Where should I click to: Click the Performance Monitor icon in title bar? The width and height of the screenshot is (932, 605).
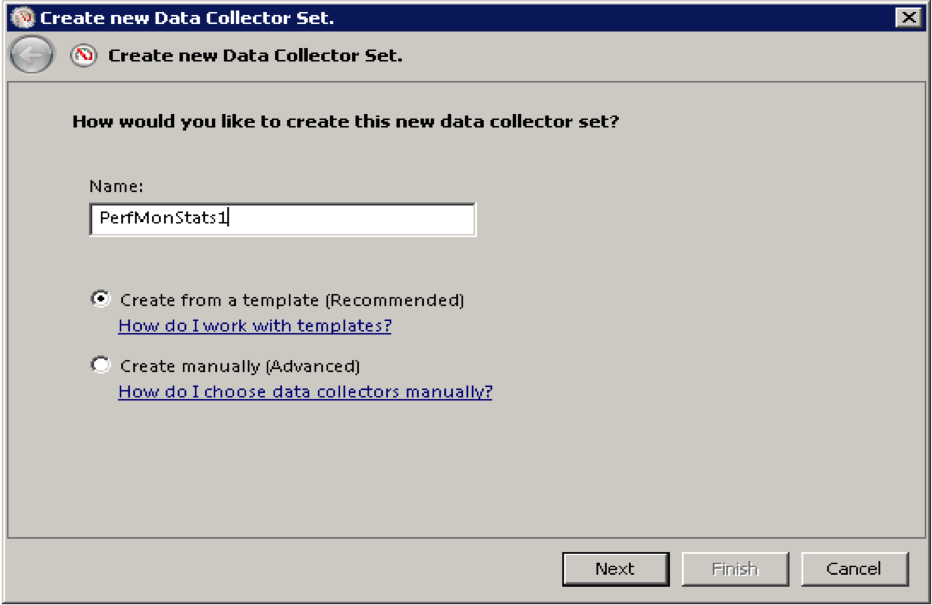pyautogui.click(x=22, y=17)
